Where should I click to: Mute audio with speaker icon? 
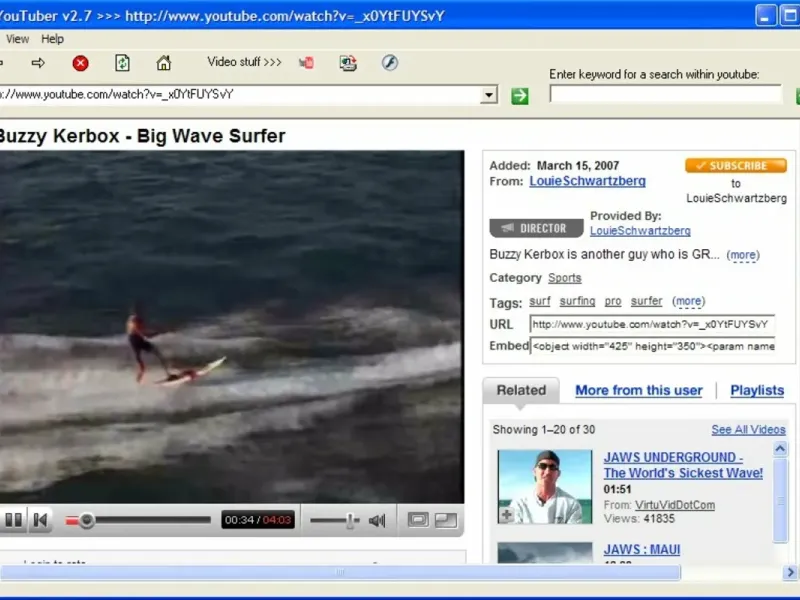point(377,520)
